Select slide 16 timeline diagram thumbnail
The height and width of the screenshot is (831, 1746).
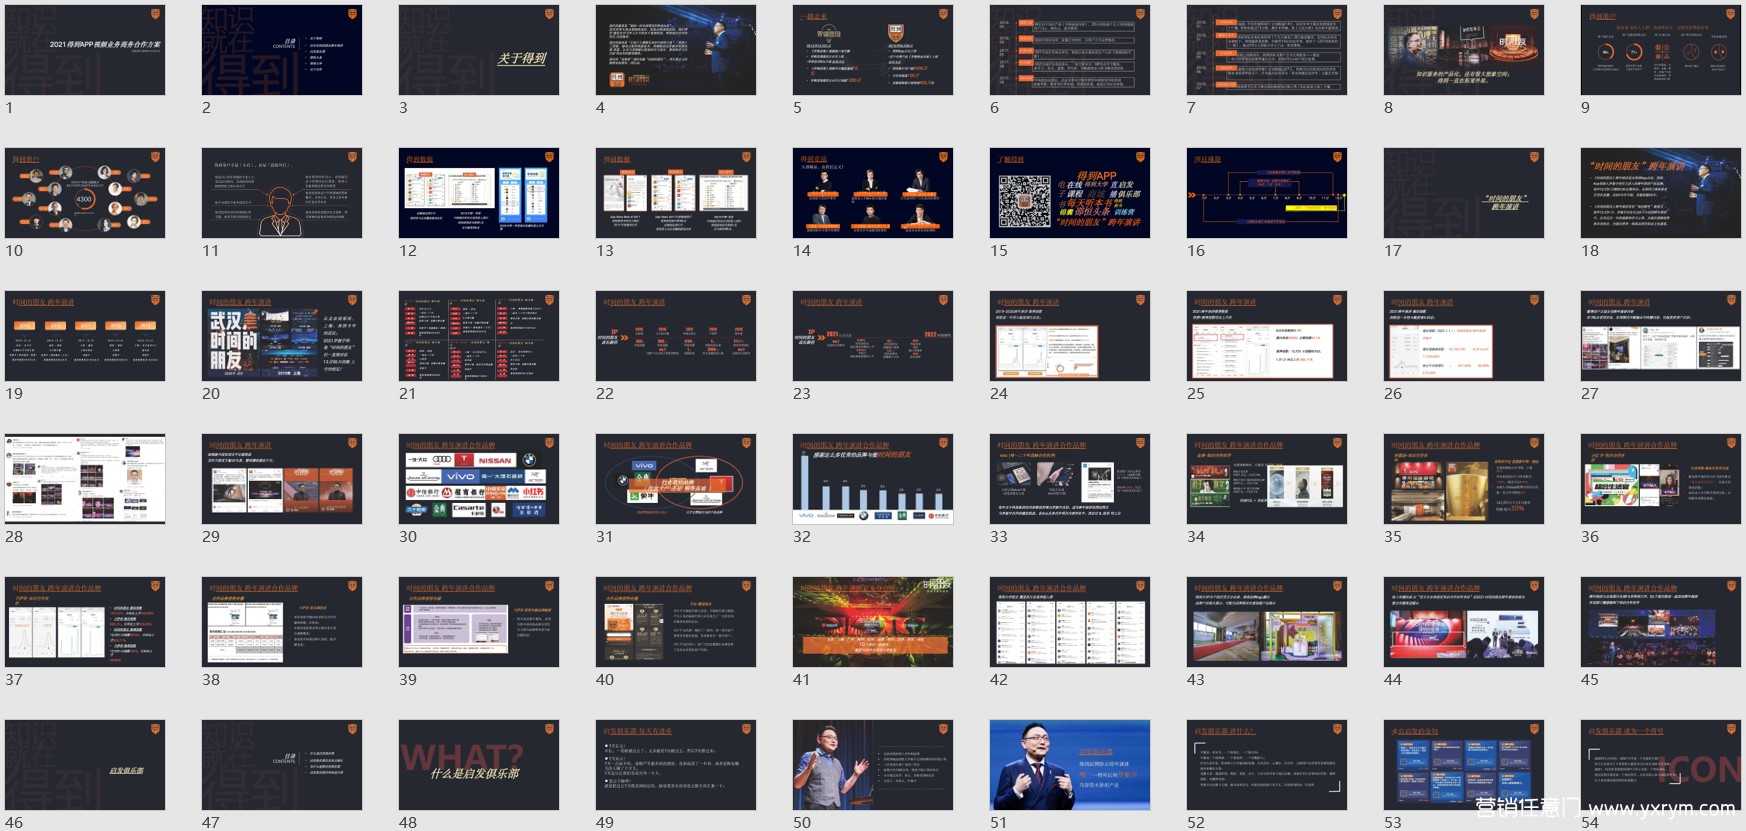point(1267,193)
